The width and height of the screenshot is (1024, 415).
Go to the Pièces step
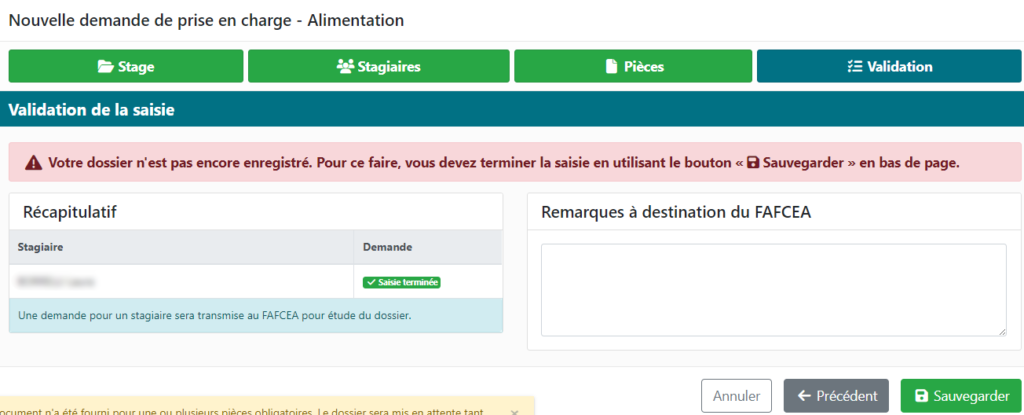pyautogui.click(x=636, y=67)
